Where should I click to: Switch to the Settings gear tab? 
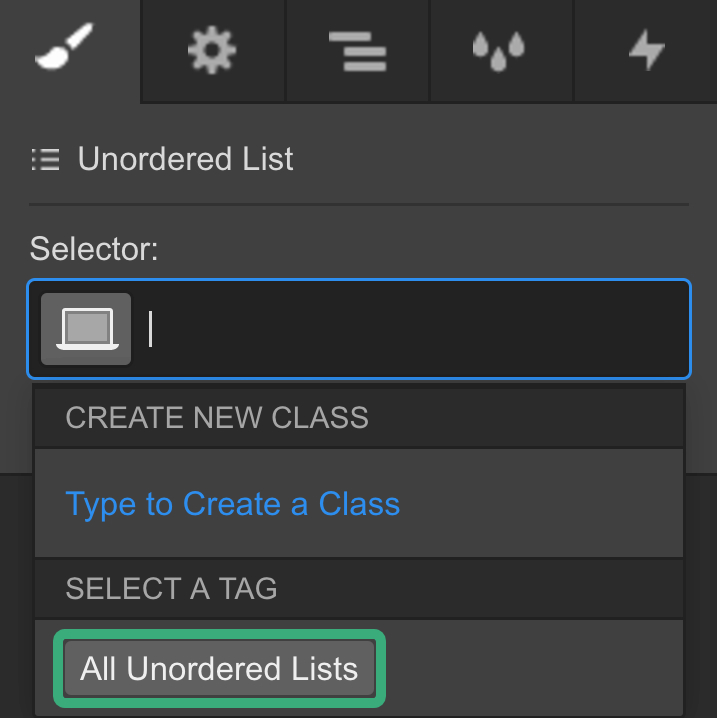pos(213,50)
